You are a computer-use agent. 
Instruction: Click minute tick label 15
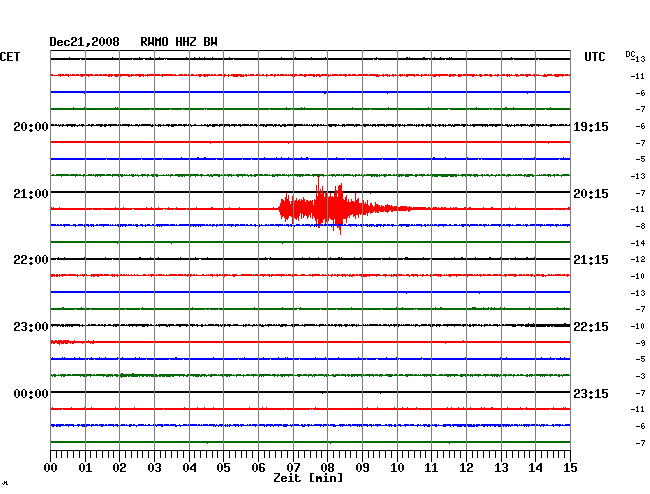(x=570, y=468)
